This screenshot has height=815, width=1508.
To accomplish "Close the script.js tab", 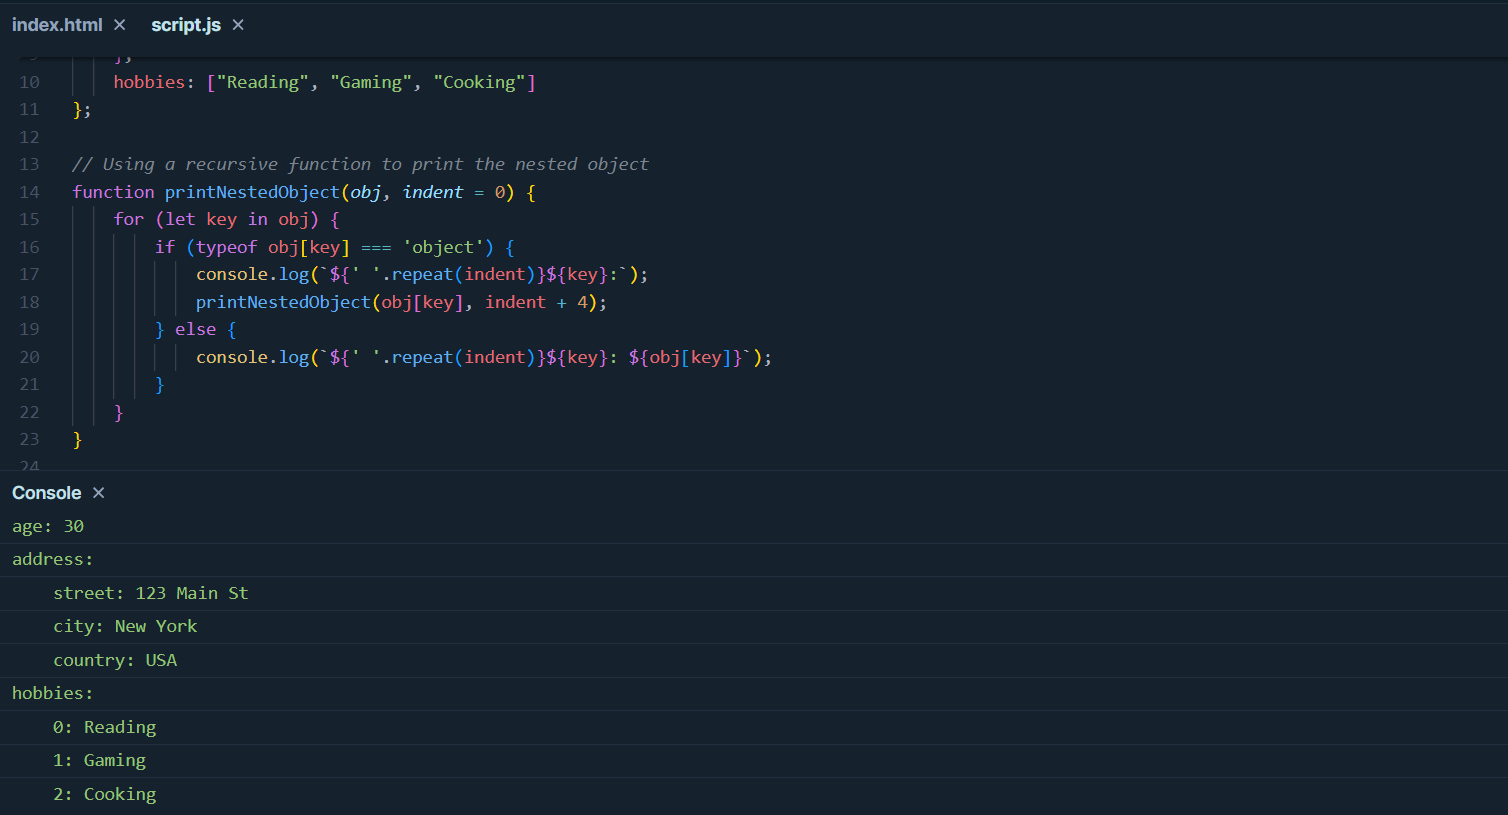I will [x=238, y=25].
